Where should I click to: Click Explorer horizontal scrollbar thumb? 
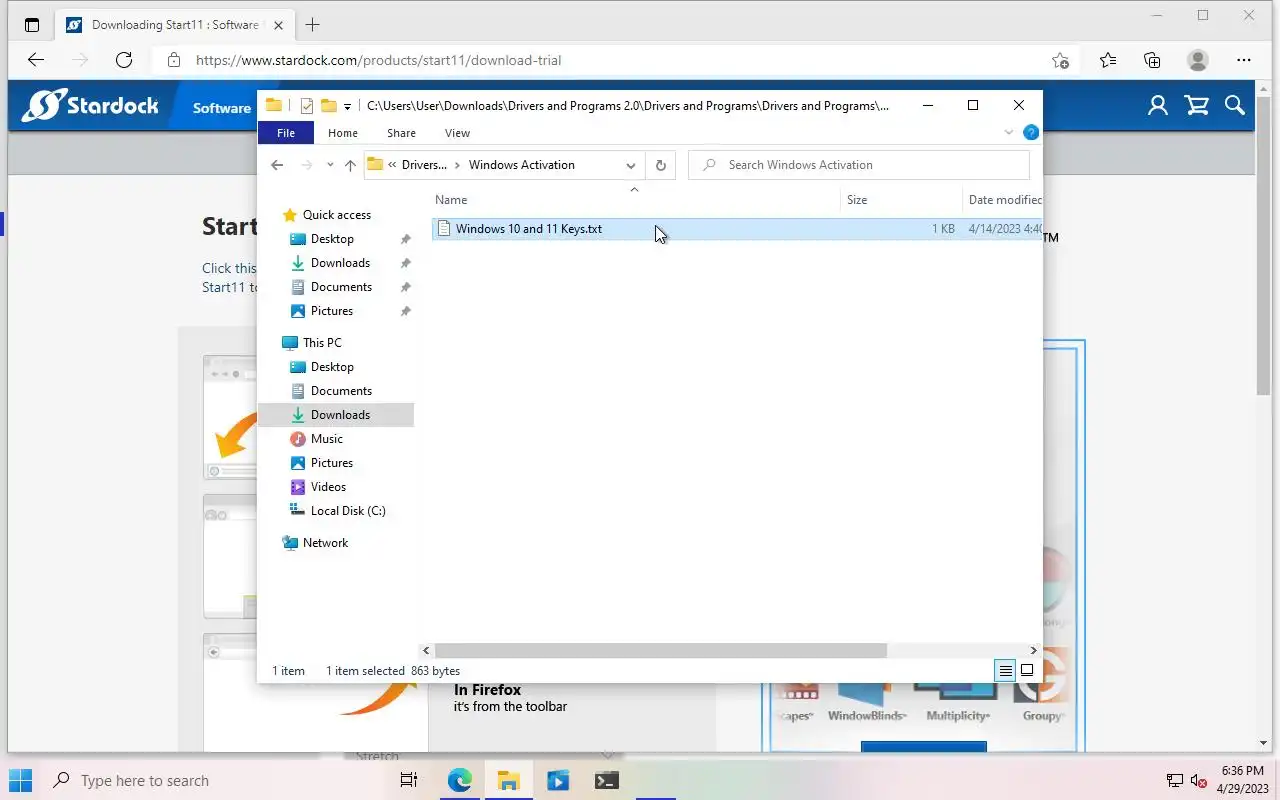pos(660,650)
